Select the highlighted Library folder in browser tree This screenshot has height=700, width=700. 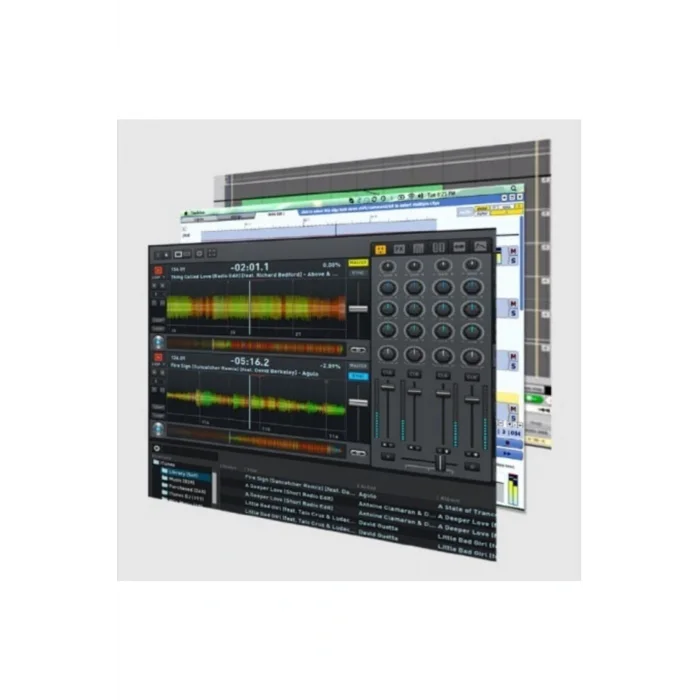point(186,474)
